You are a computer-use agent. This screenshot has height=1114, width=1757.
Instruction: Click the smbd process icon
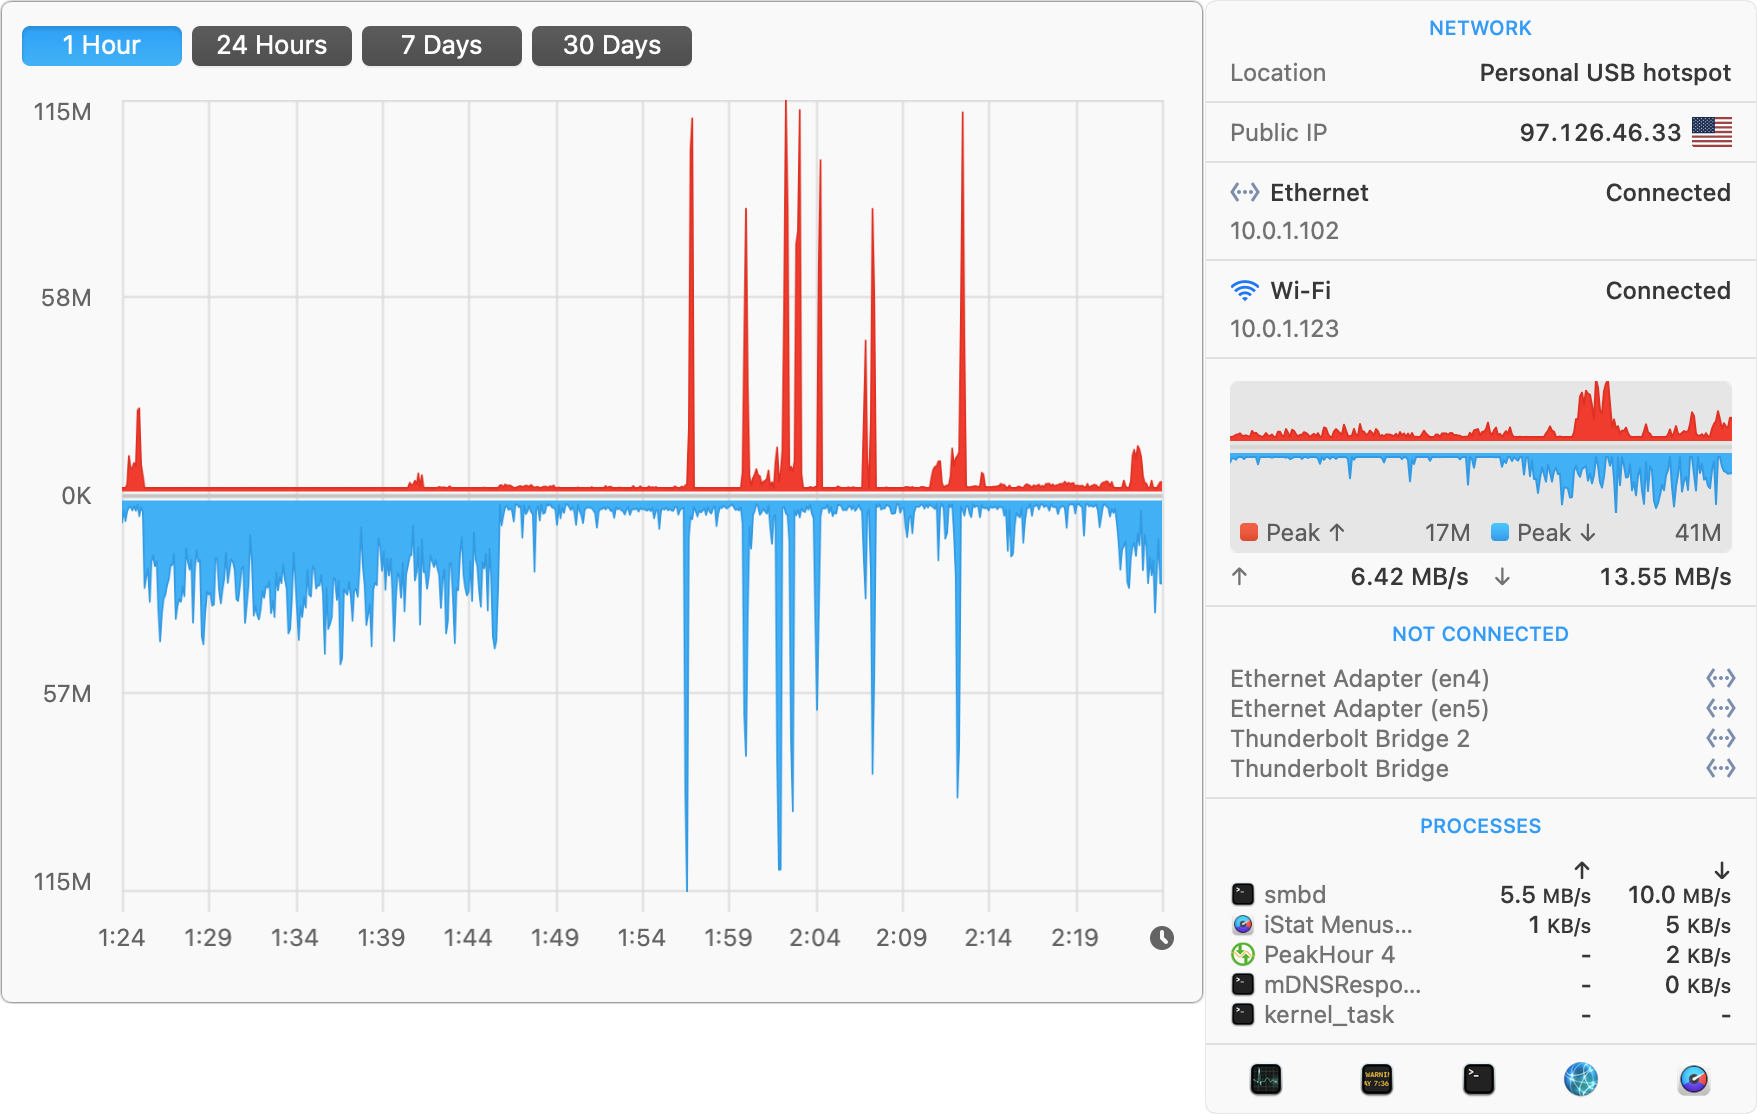point(1242,894)
